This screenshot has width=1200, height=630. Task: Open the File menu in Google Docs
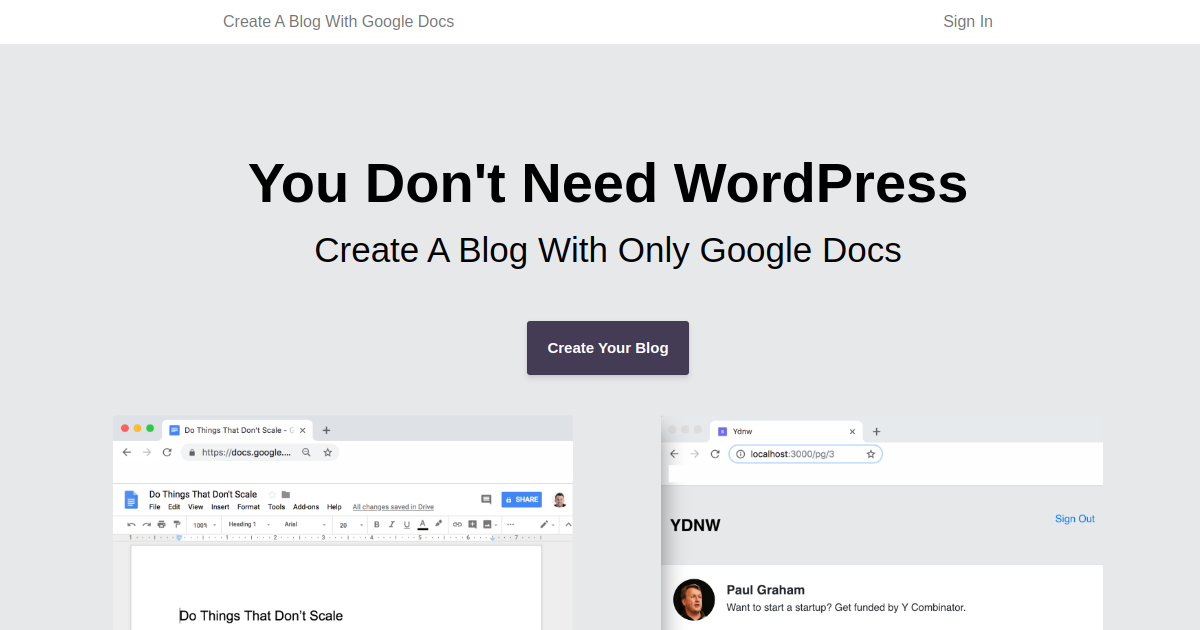tap(155, 507)
